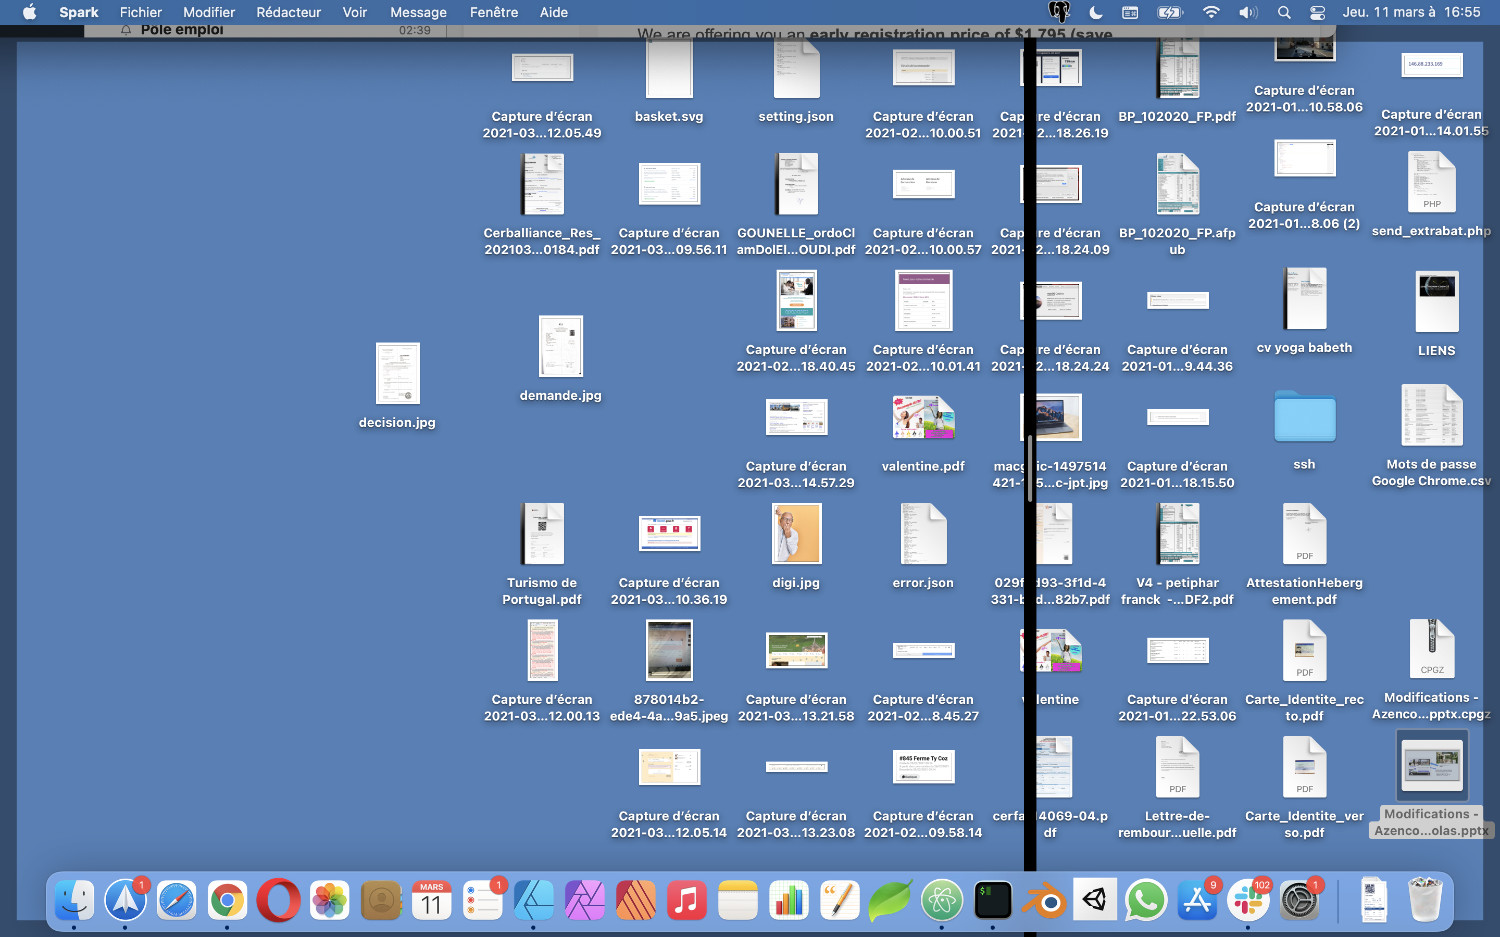Select error.json file icon
Screen dimensions: 1500x937
[923, 533]
